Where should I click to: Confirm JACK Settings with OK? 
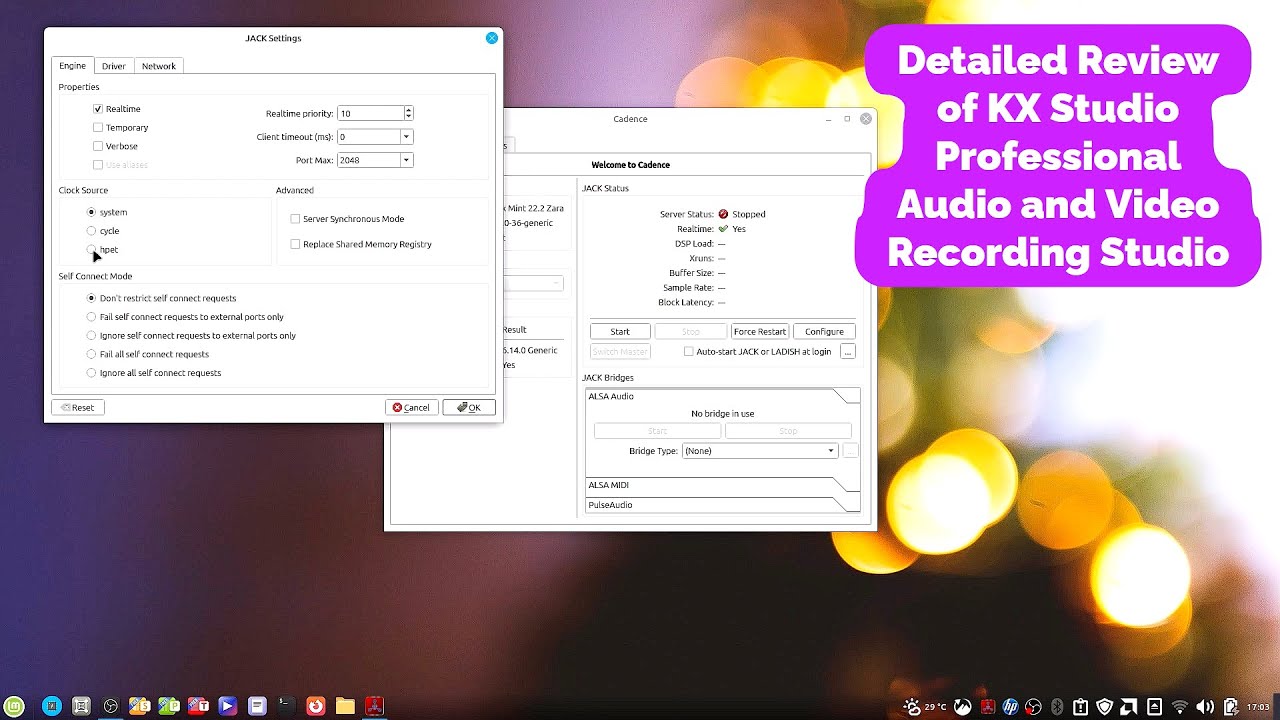pyautogui.click(x=469, y=407)
